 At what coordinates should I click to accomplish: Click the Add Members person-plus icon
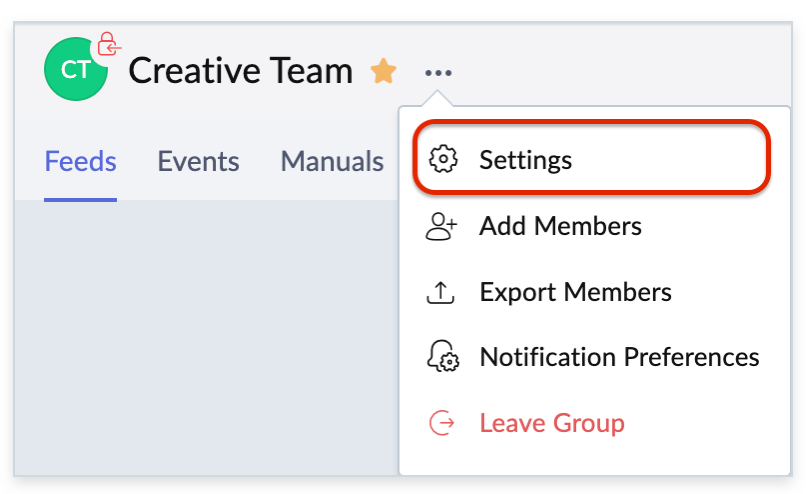click(442, 226)
